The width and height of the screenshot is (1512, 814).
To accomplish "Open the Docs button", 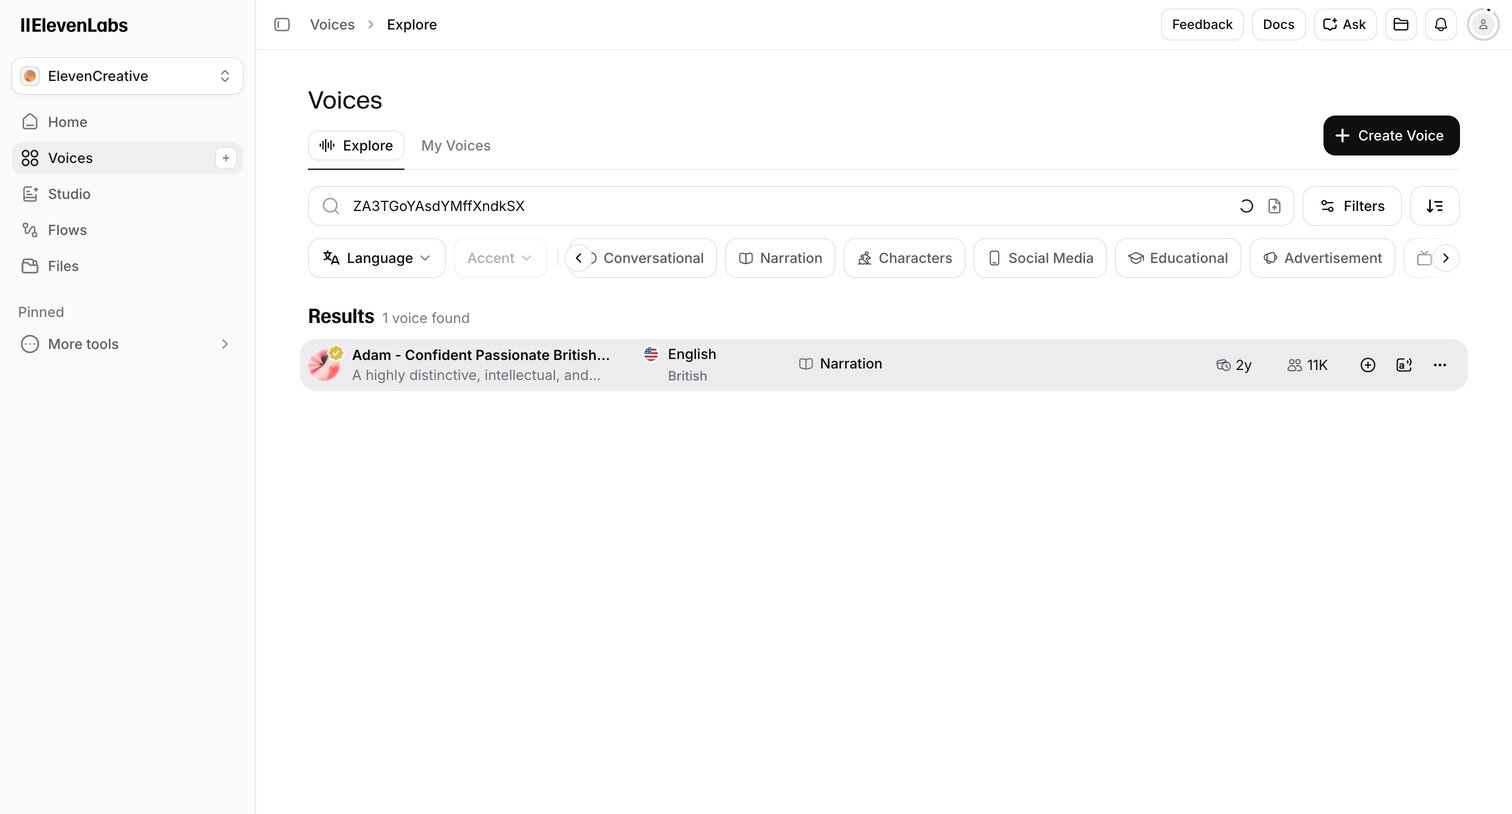I will (x=1278, y=24).
